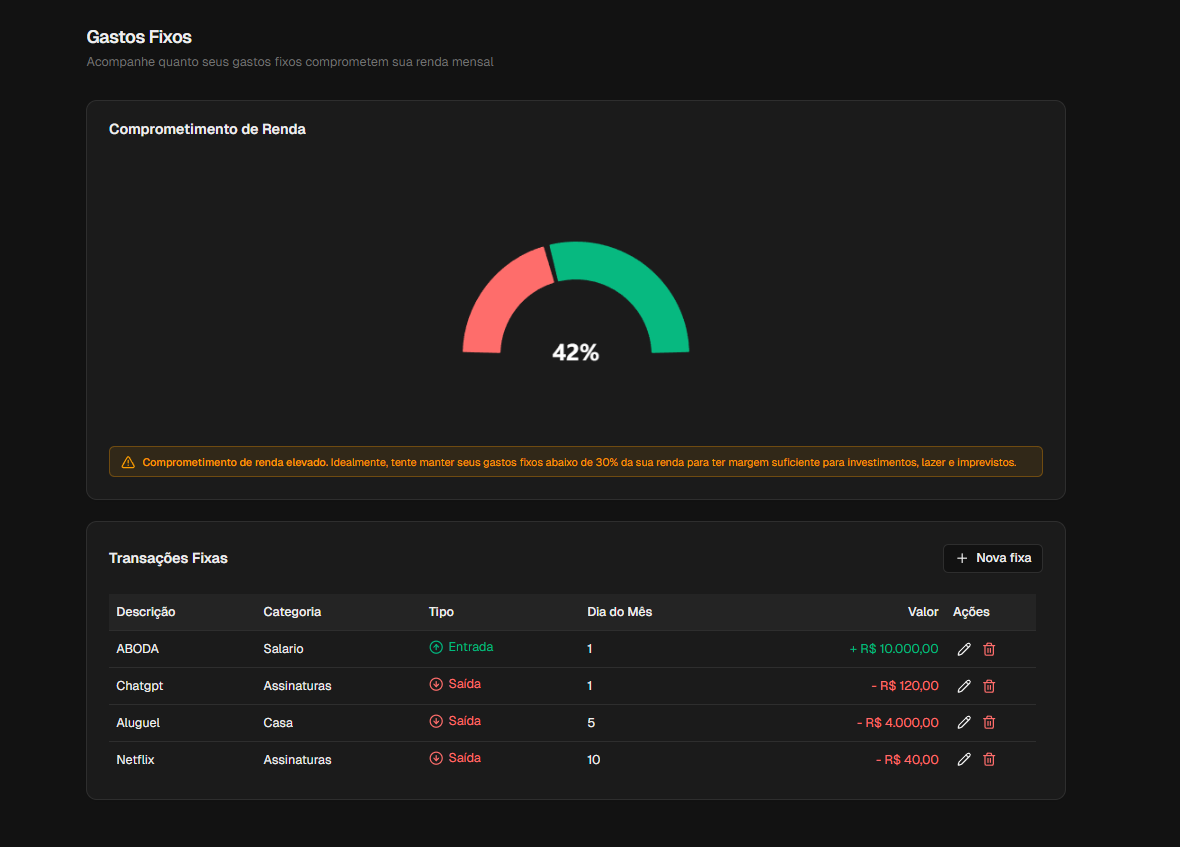Select the Aluguel description cell
This screenshot has height=847, width=1180.
(138, 722)
